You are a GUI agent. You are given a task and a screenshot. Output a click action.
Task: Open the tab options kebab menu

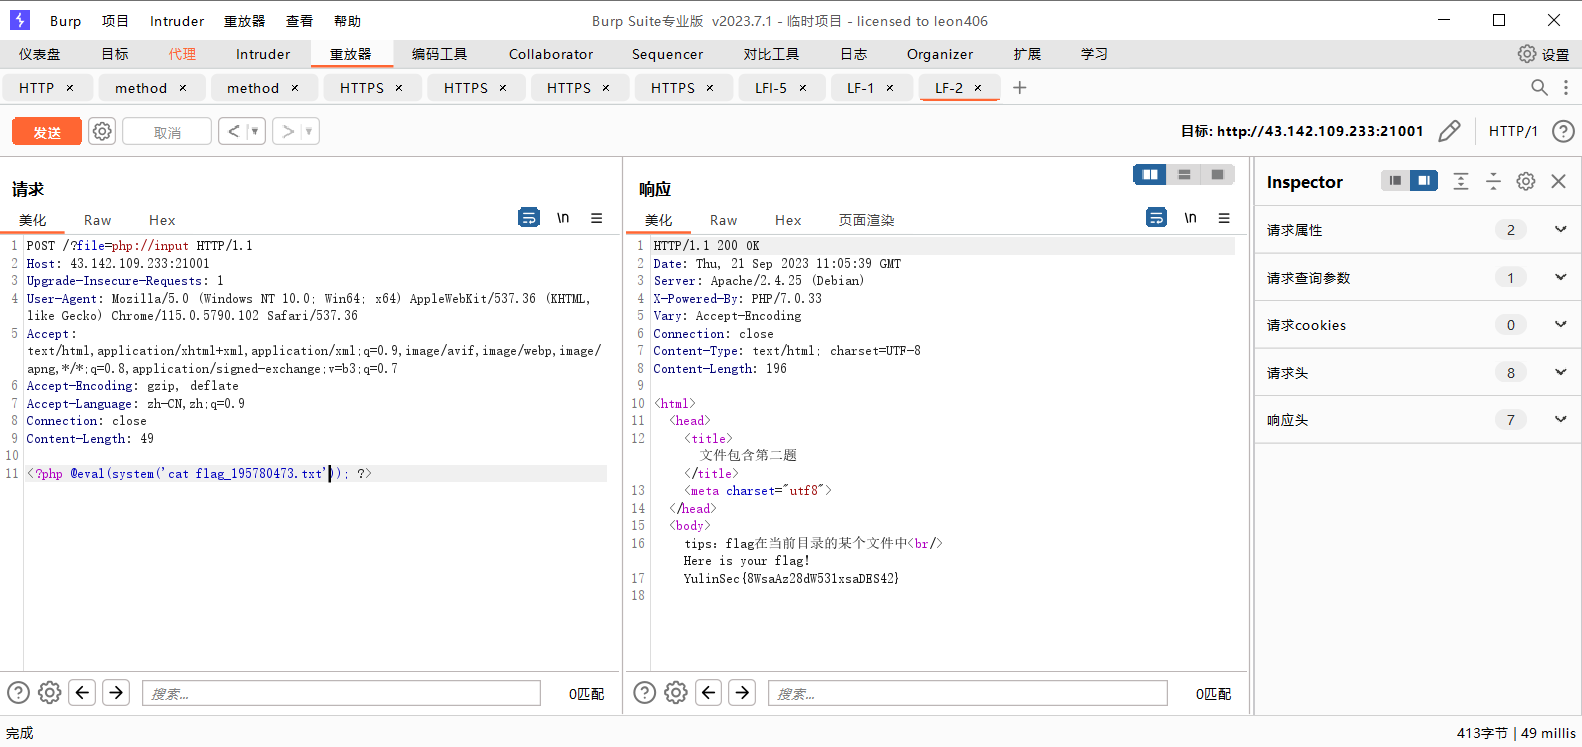tap(1566, 88)
